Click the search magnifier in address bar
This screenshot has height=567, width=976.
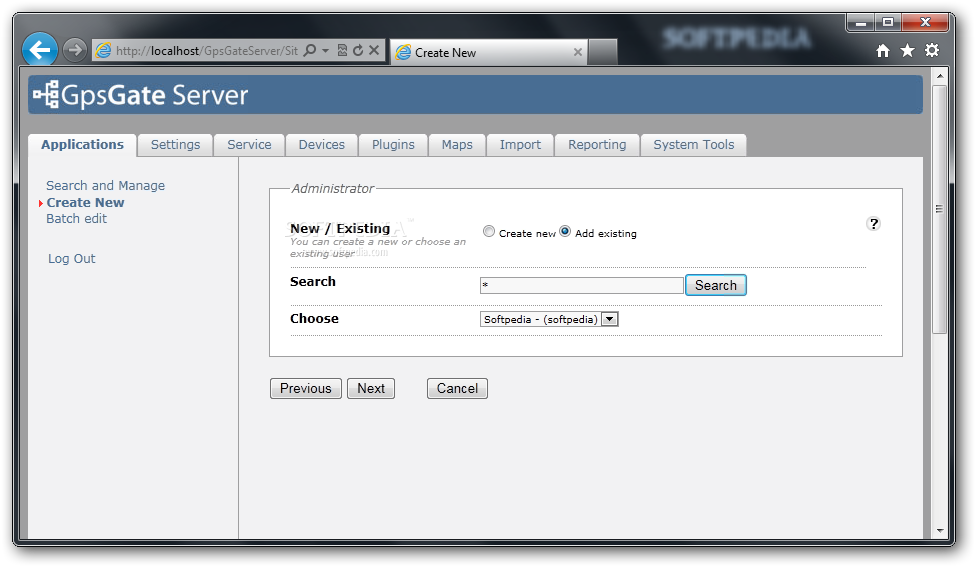309,50
